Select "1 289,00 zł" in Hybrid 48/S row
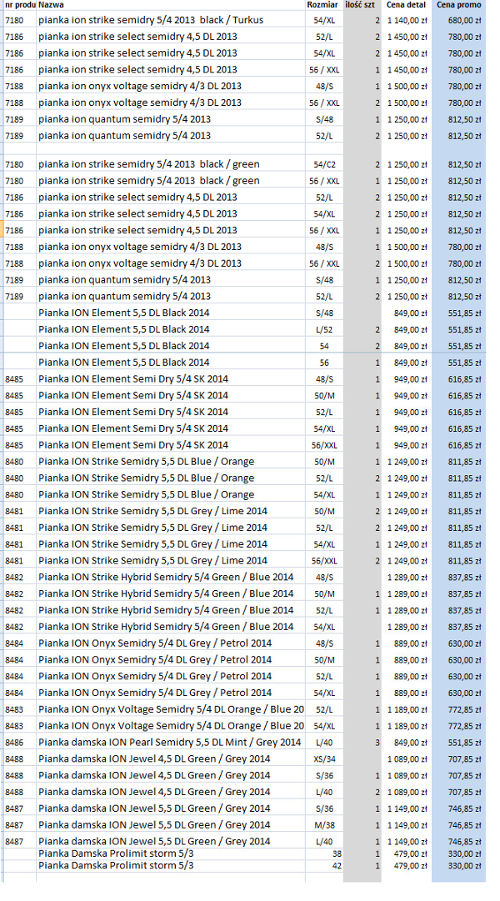Viewport: 500px width, 901px height. point(406,577)
